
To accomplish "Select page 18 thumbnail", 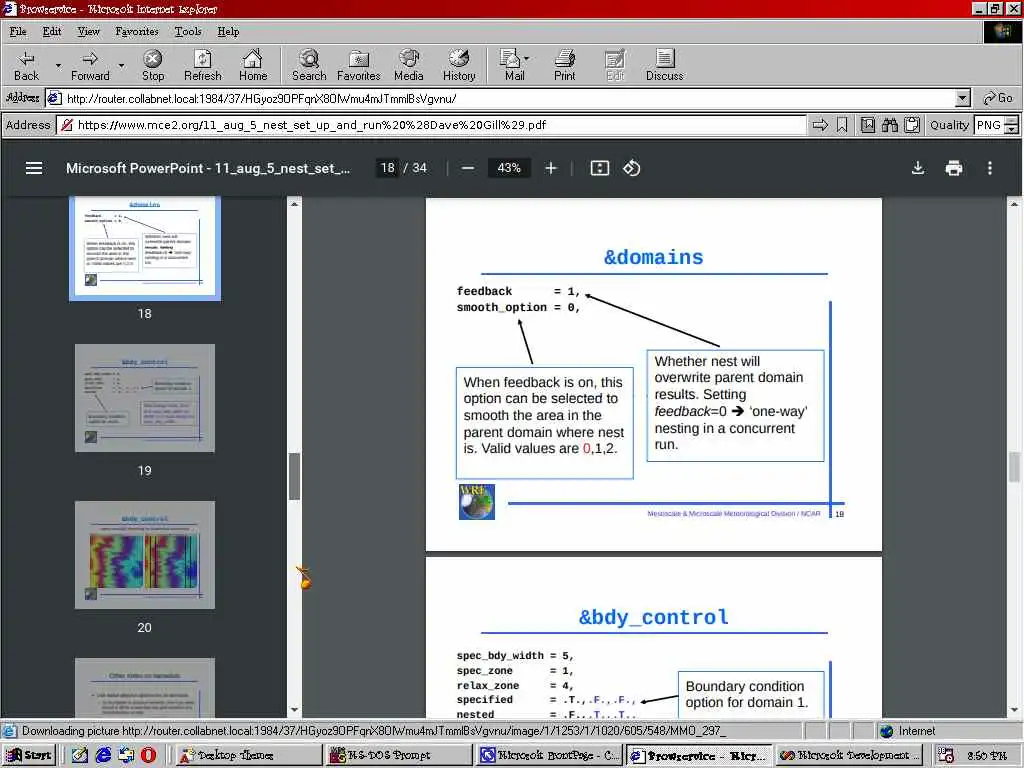I will (x=144, y=248).
